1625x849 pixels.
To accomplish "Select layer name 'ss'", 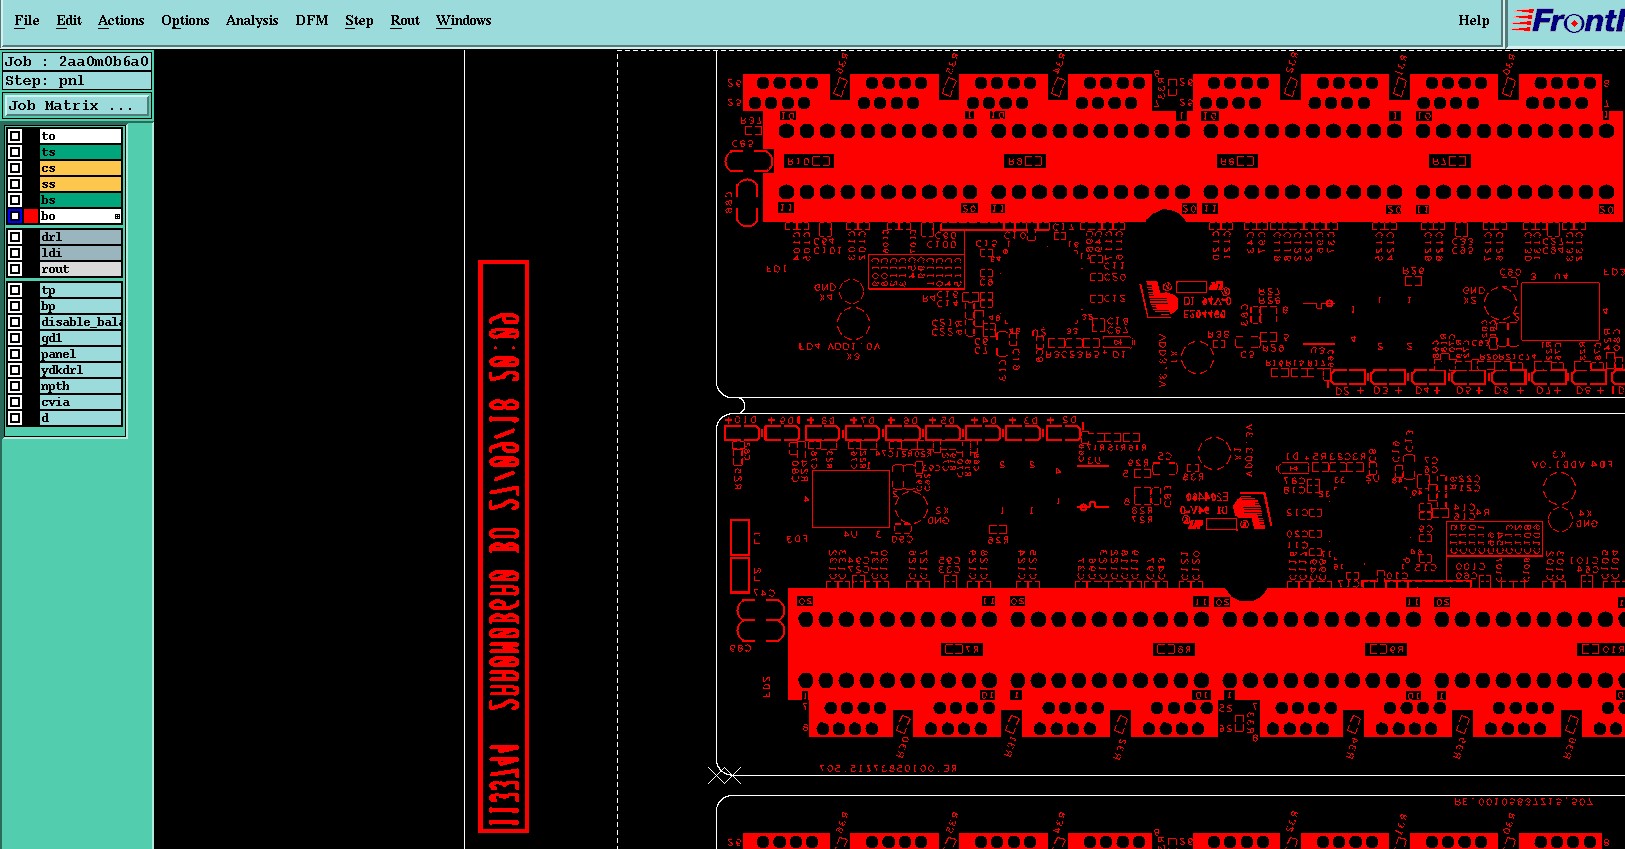I will (x=80, y=184).
